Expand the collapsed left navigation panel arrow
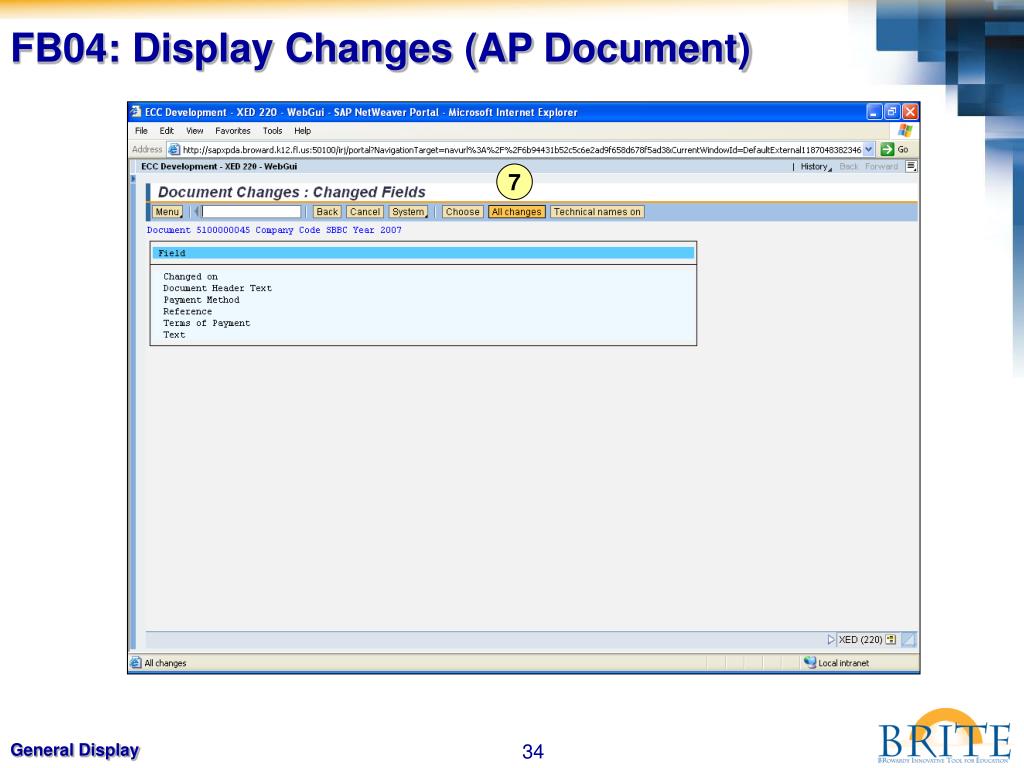 click(133, 178)
